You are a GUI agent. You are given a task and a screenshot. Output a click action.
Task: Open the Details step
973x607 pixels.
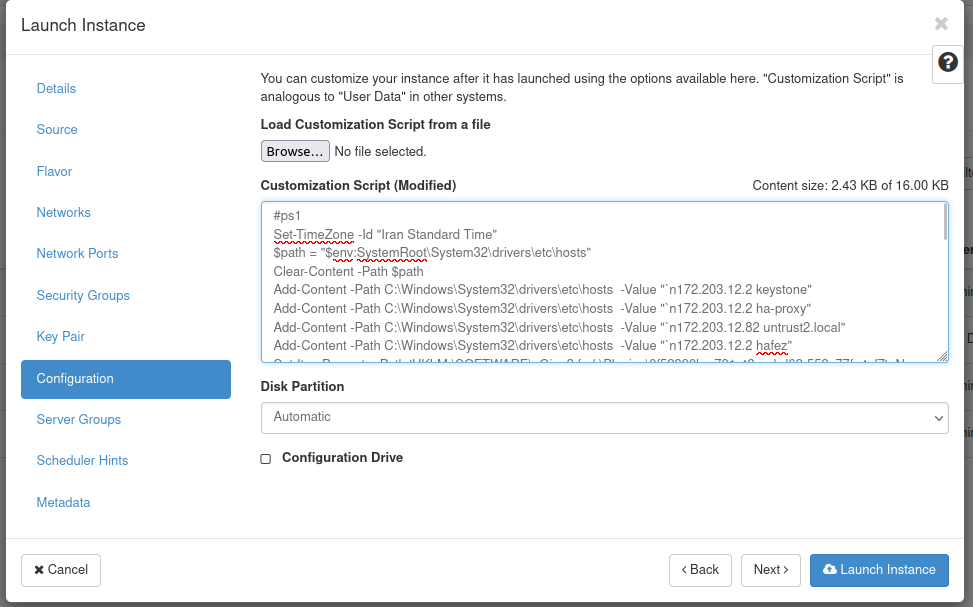56,89
